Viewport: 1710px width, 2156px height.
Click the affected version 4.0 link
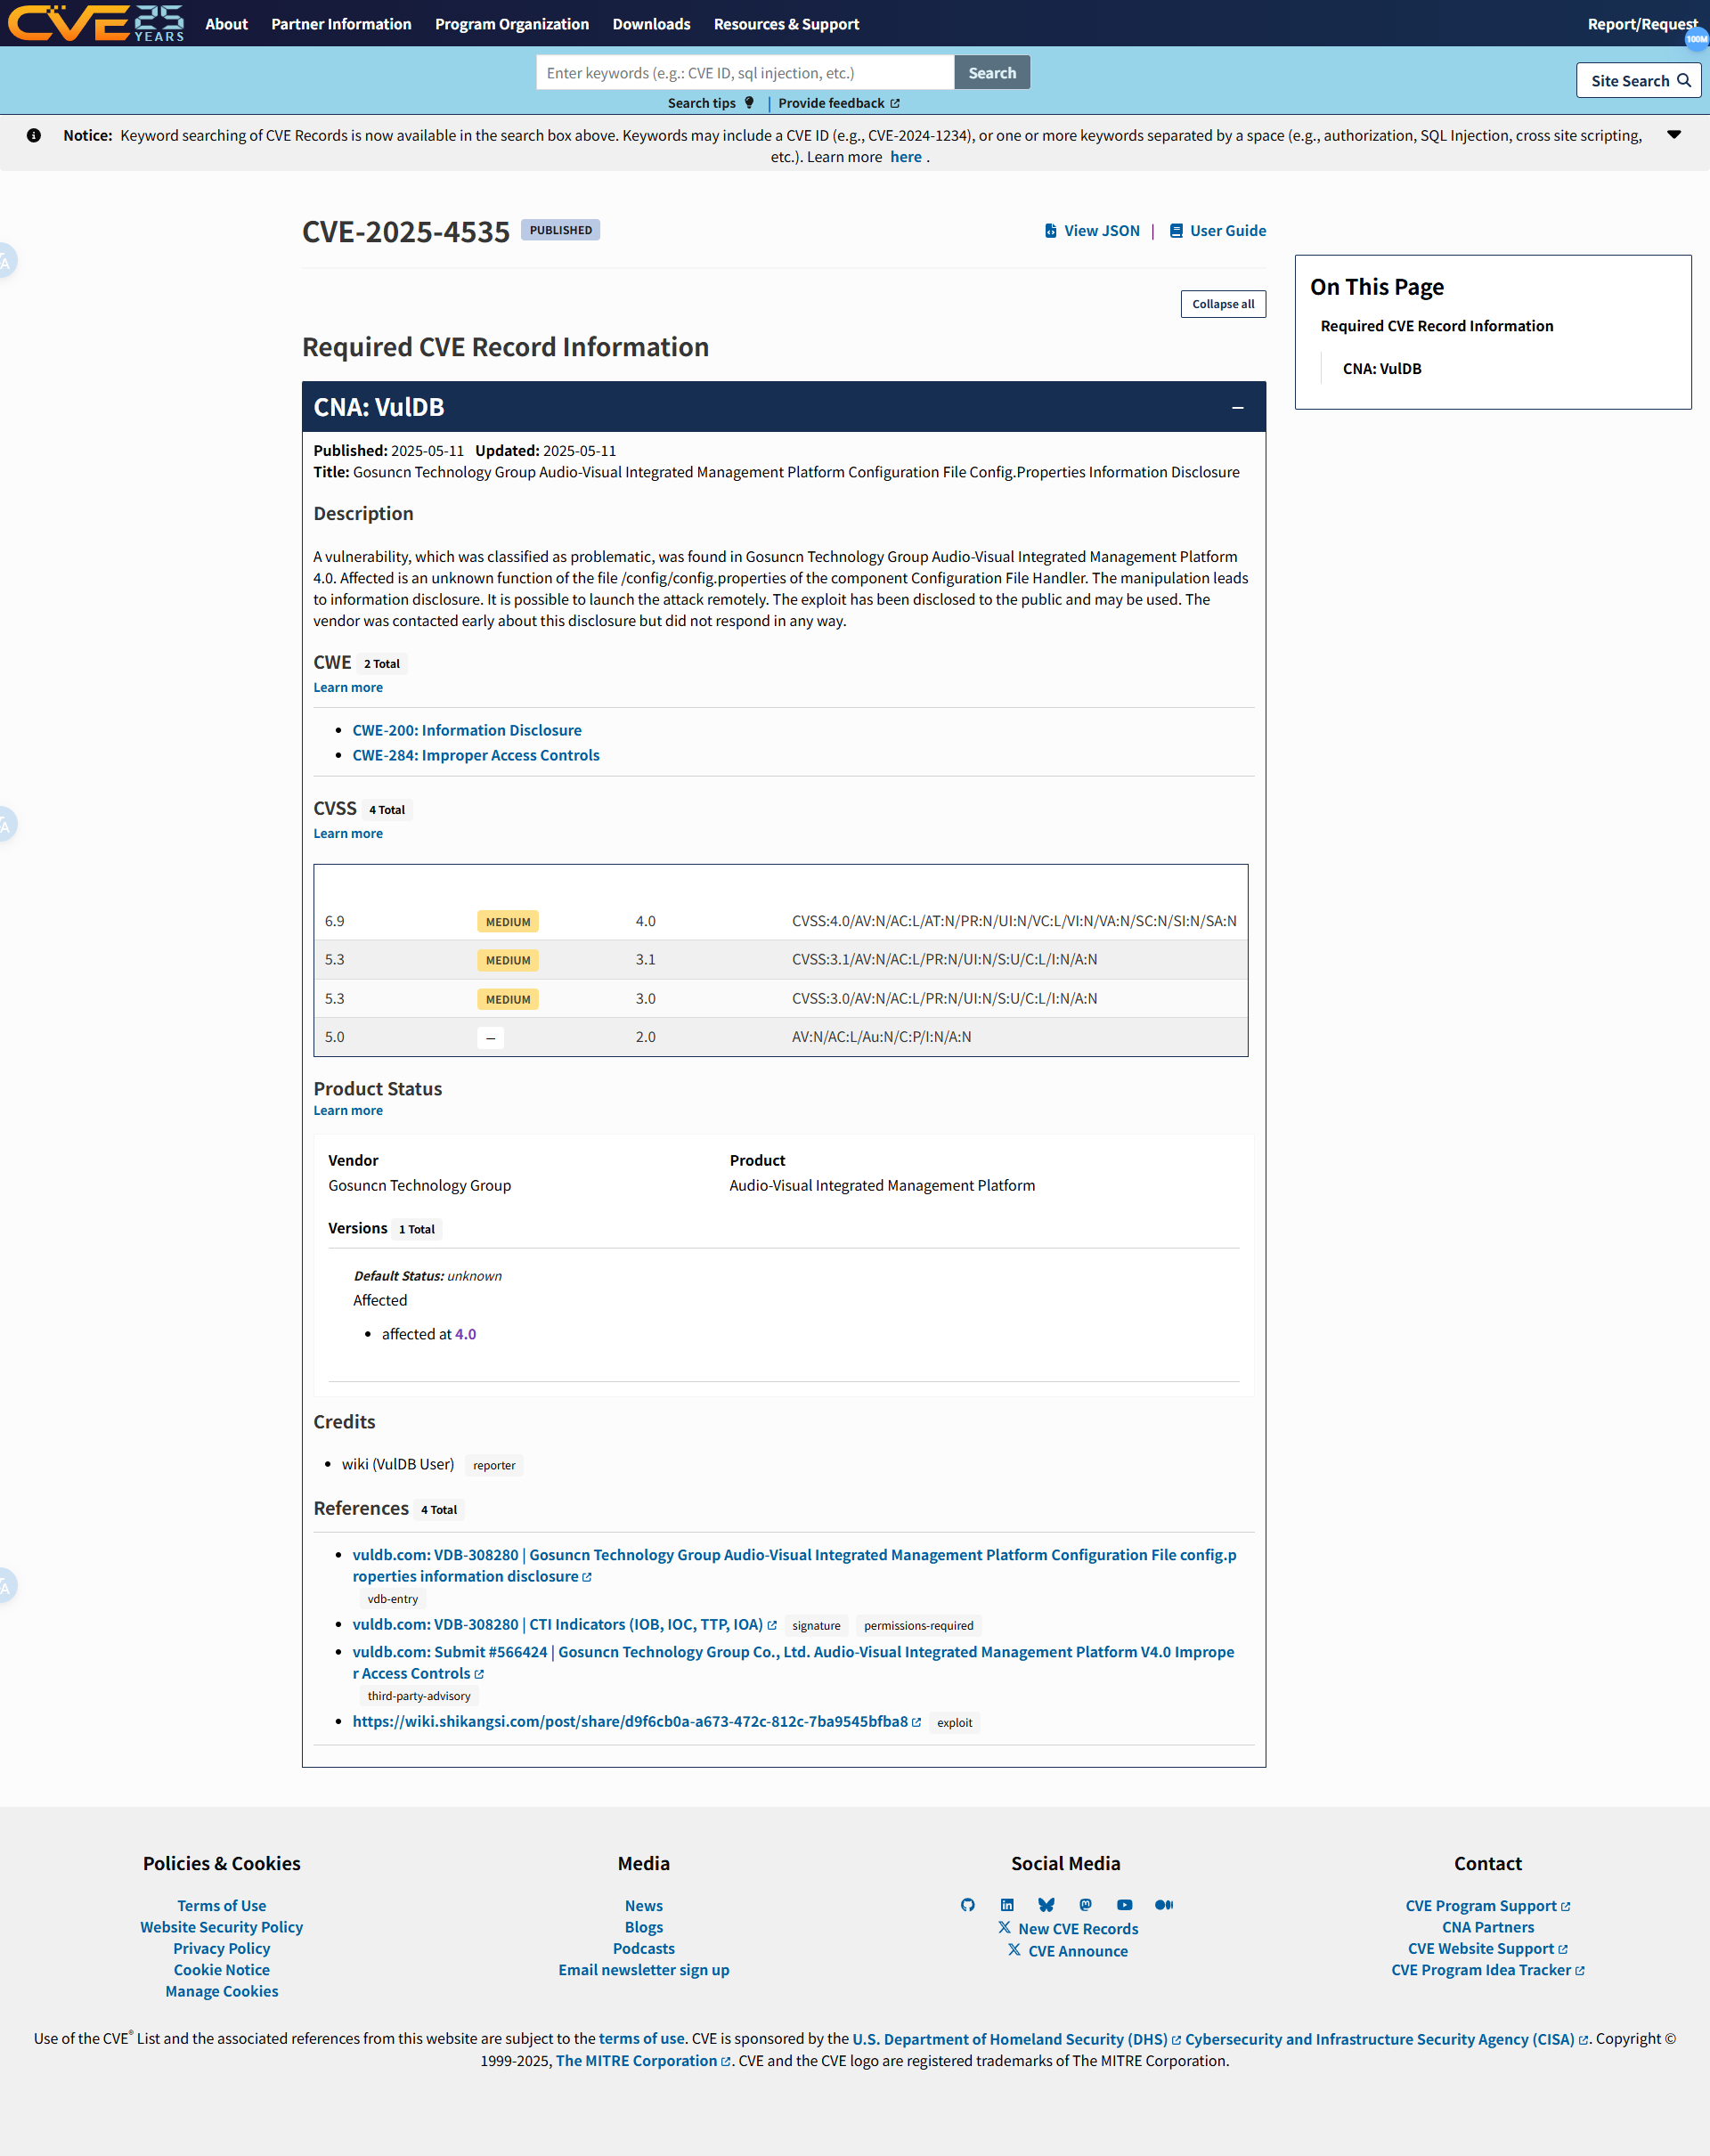pyautogui.click(x=466, y=1334)
